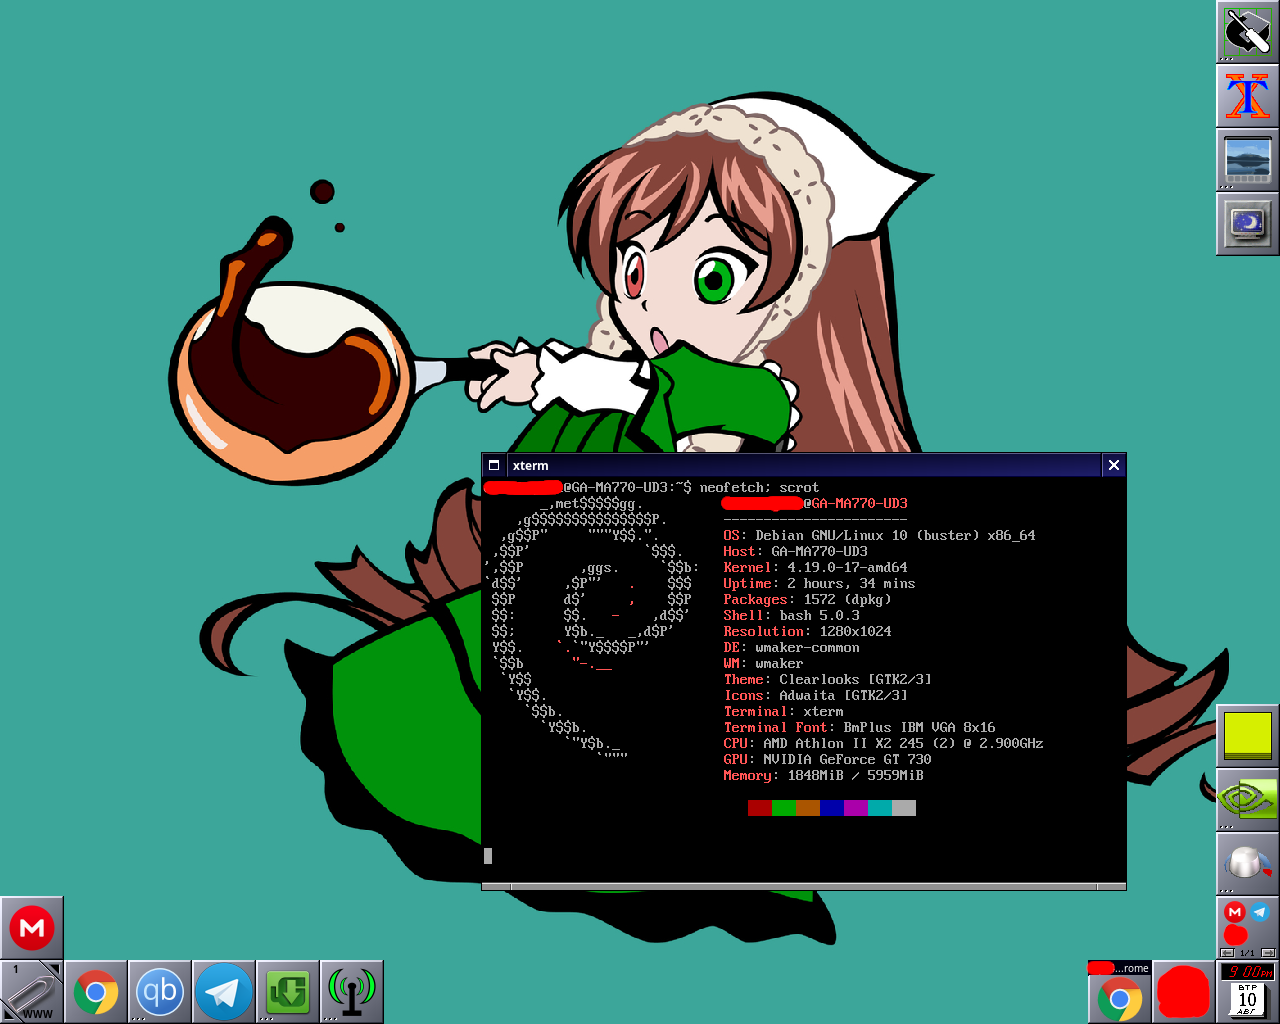
Task: Open the NVIDIA settings dock icon
Action: (1247, 800)
